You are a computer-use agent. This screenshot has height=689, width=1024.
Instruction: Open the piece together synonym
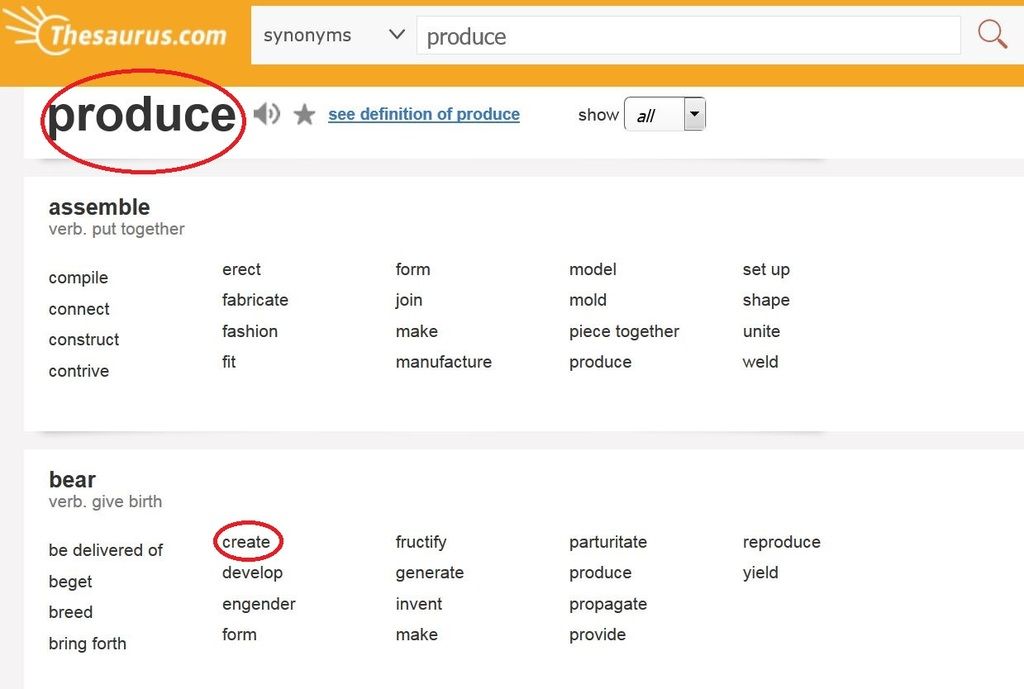coord(624,331)
